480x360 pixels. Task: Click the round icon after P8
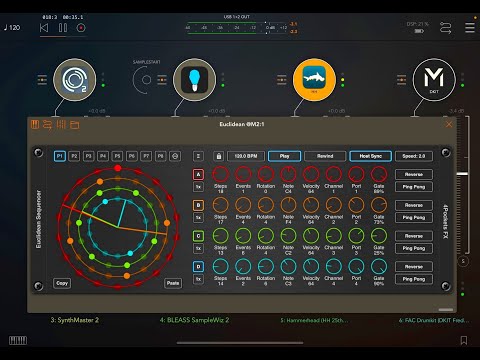175,156
